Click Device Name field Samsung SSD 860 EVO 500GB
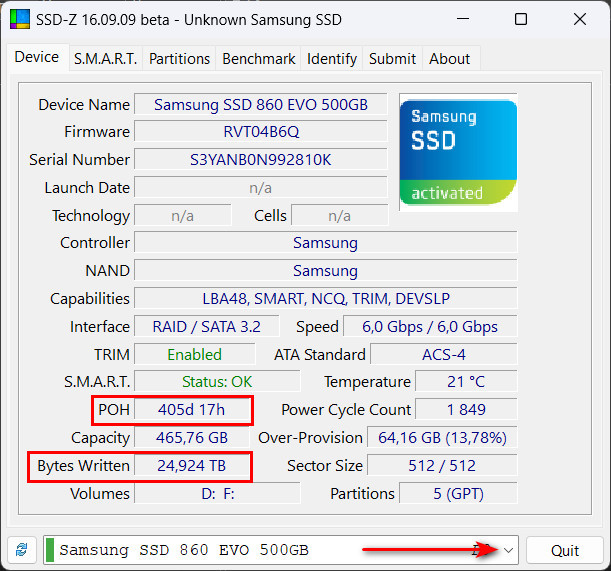611x571 pixels. click(x=261, y=104)
